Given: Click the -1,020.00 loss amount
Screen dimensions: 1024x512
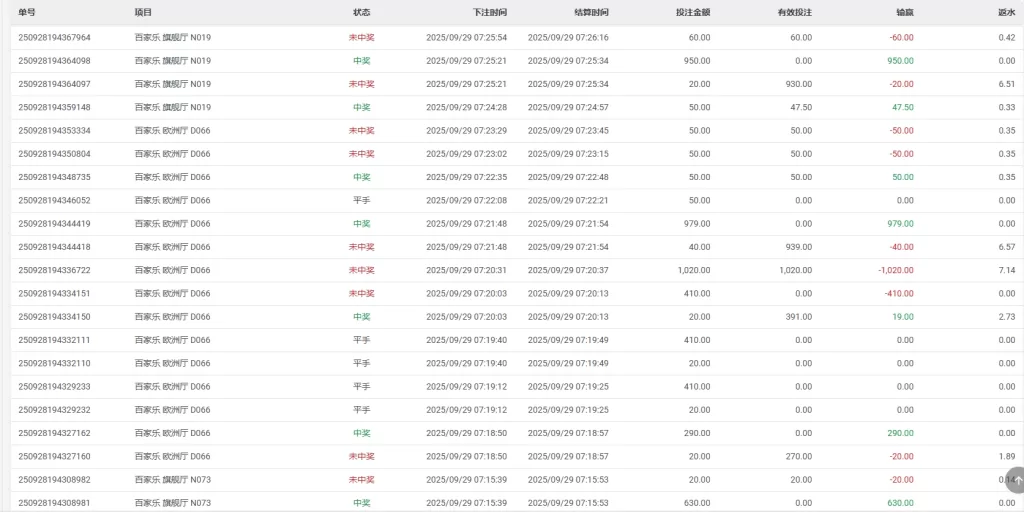Looking at the screenshot, I should 895,270.
